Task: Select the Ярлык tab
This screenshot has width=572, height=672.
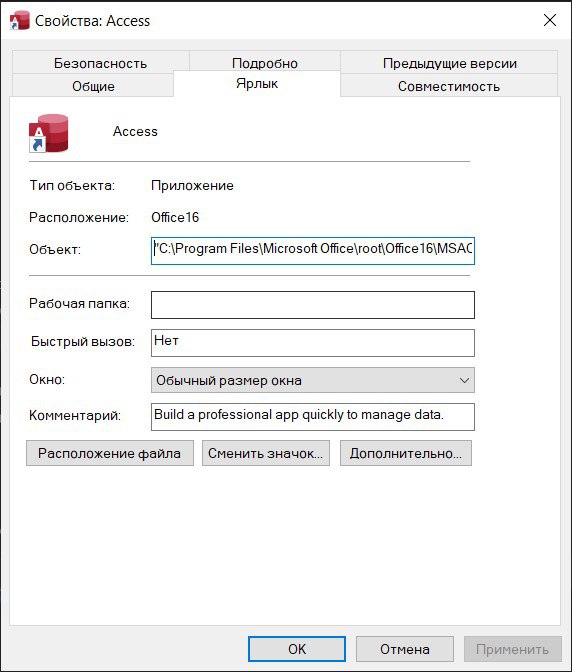Action: coord(257,83)
